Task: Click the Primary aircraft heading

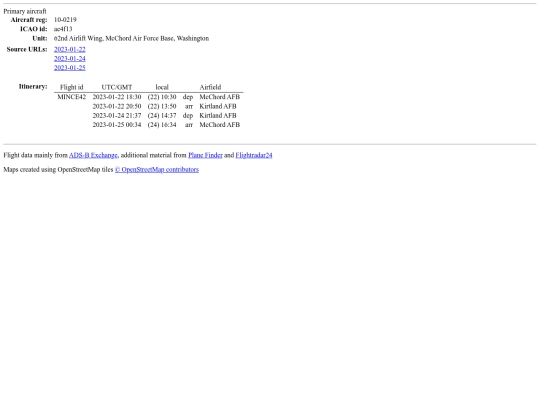Action: (25, 11)
